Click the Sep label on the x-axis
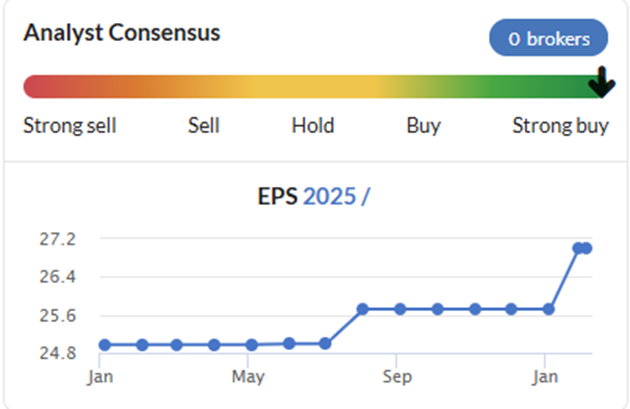Screen dimensions: 630x409 397,377
